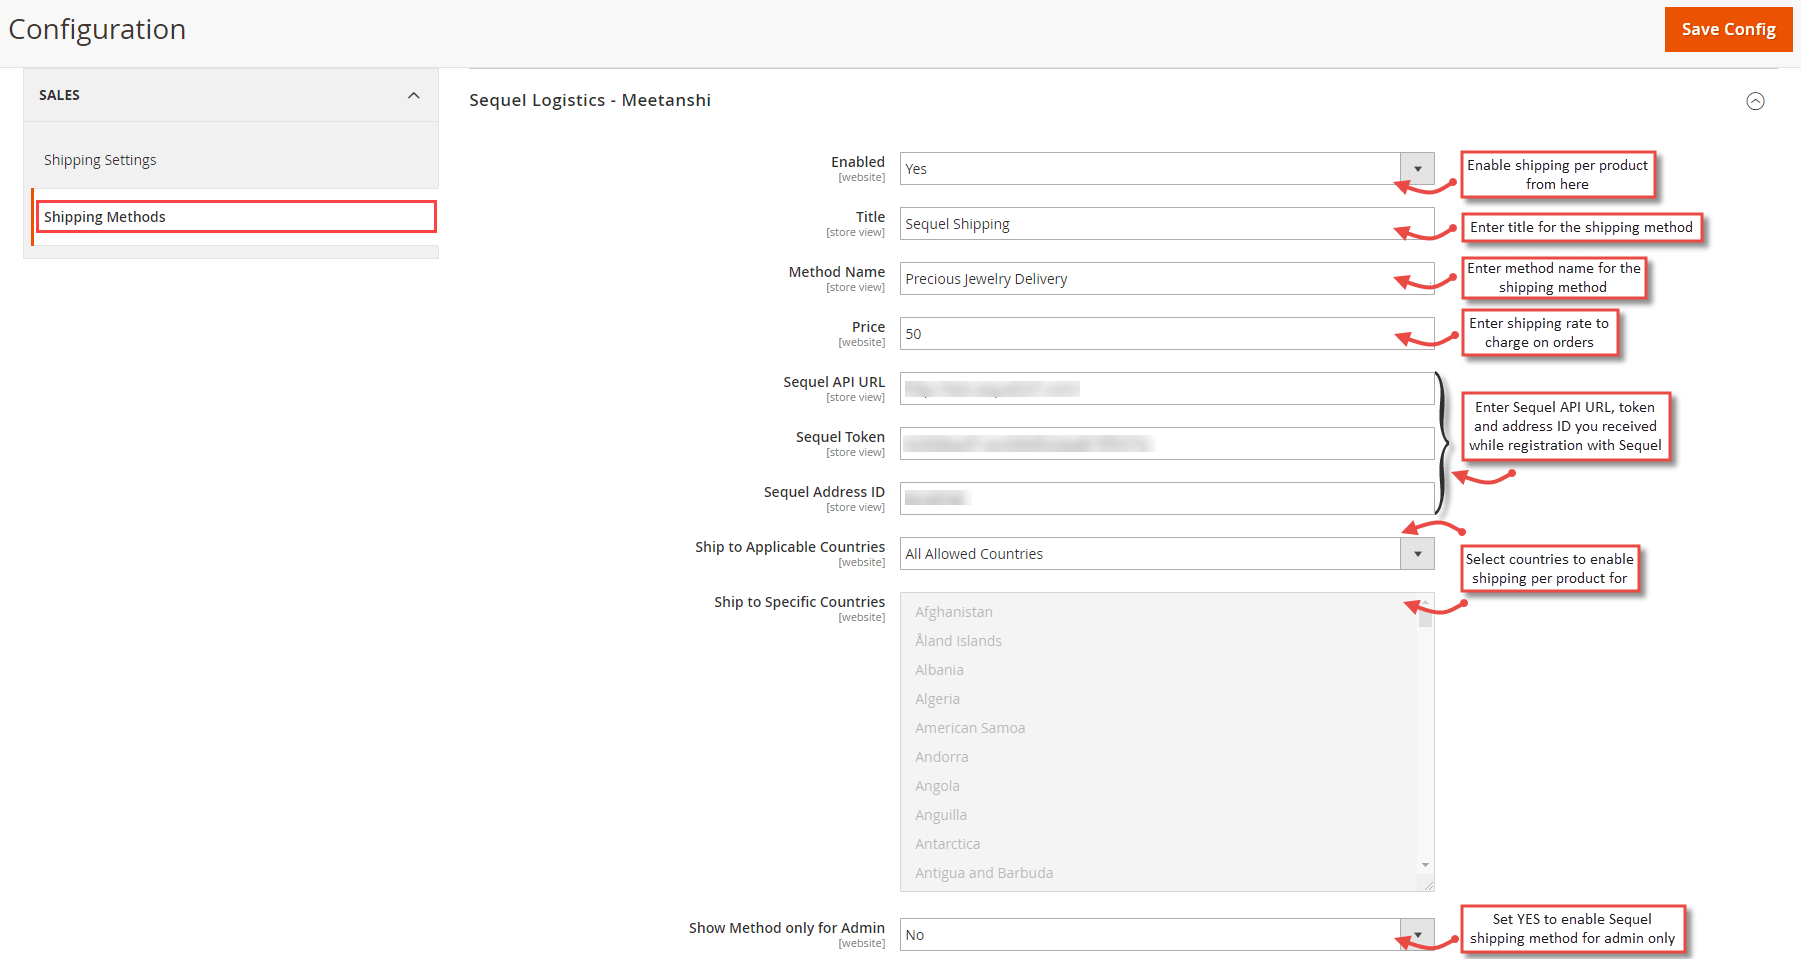Open the Show Method only for Admin dropdown arrow

pyautogui.click(x=1416, y=934)
